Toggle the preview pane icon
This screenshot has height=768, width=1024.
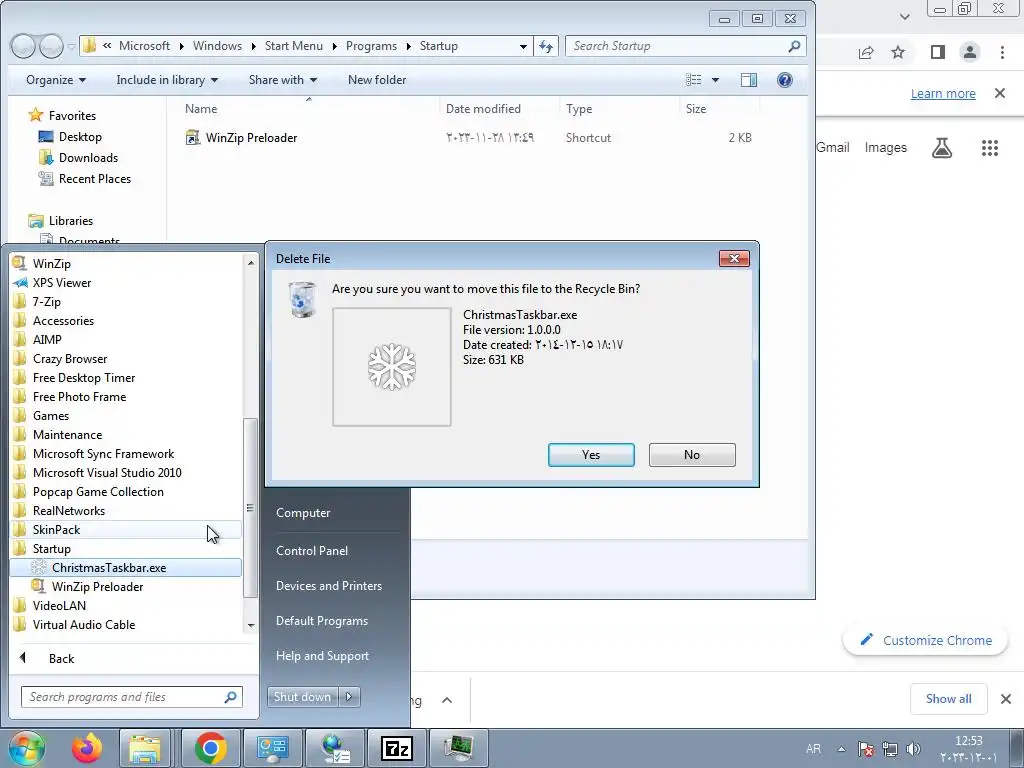(x=748, y=80)
